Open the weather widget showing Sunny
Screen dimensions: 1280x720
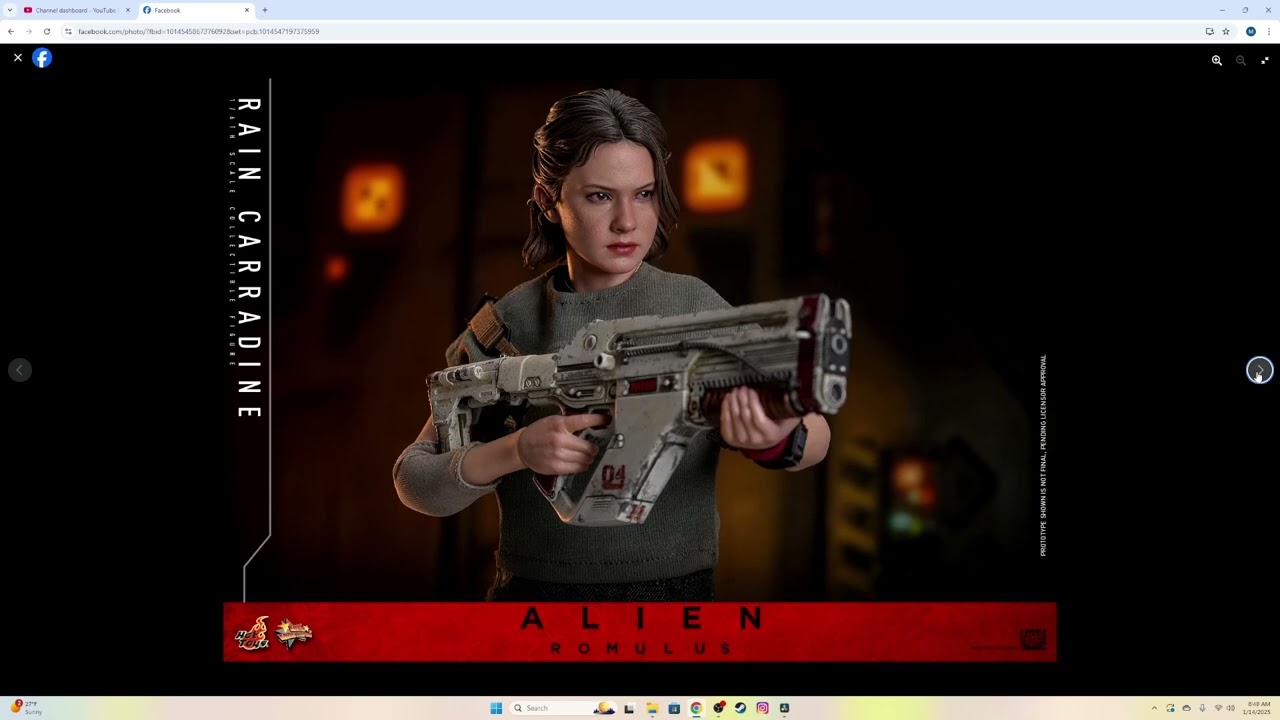point(27,708)
